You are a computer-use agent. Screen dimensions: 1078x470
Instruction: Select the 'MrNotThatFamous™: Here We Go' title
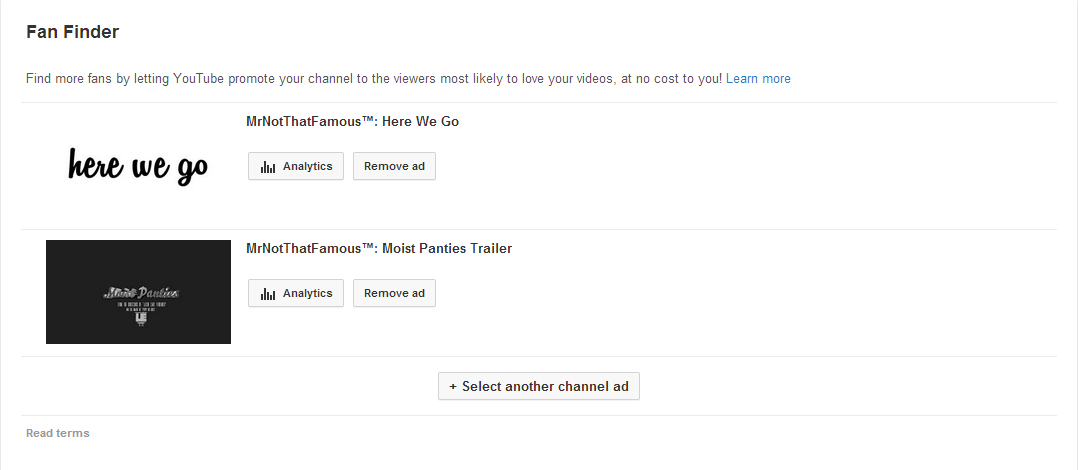tap(353, 122)
